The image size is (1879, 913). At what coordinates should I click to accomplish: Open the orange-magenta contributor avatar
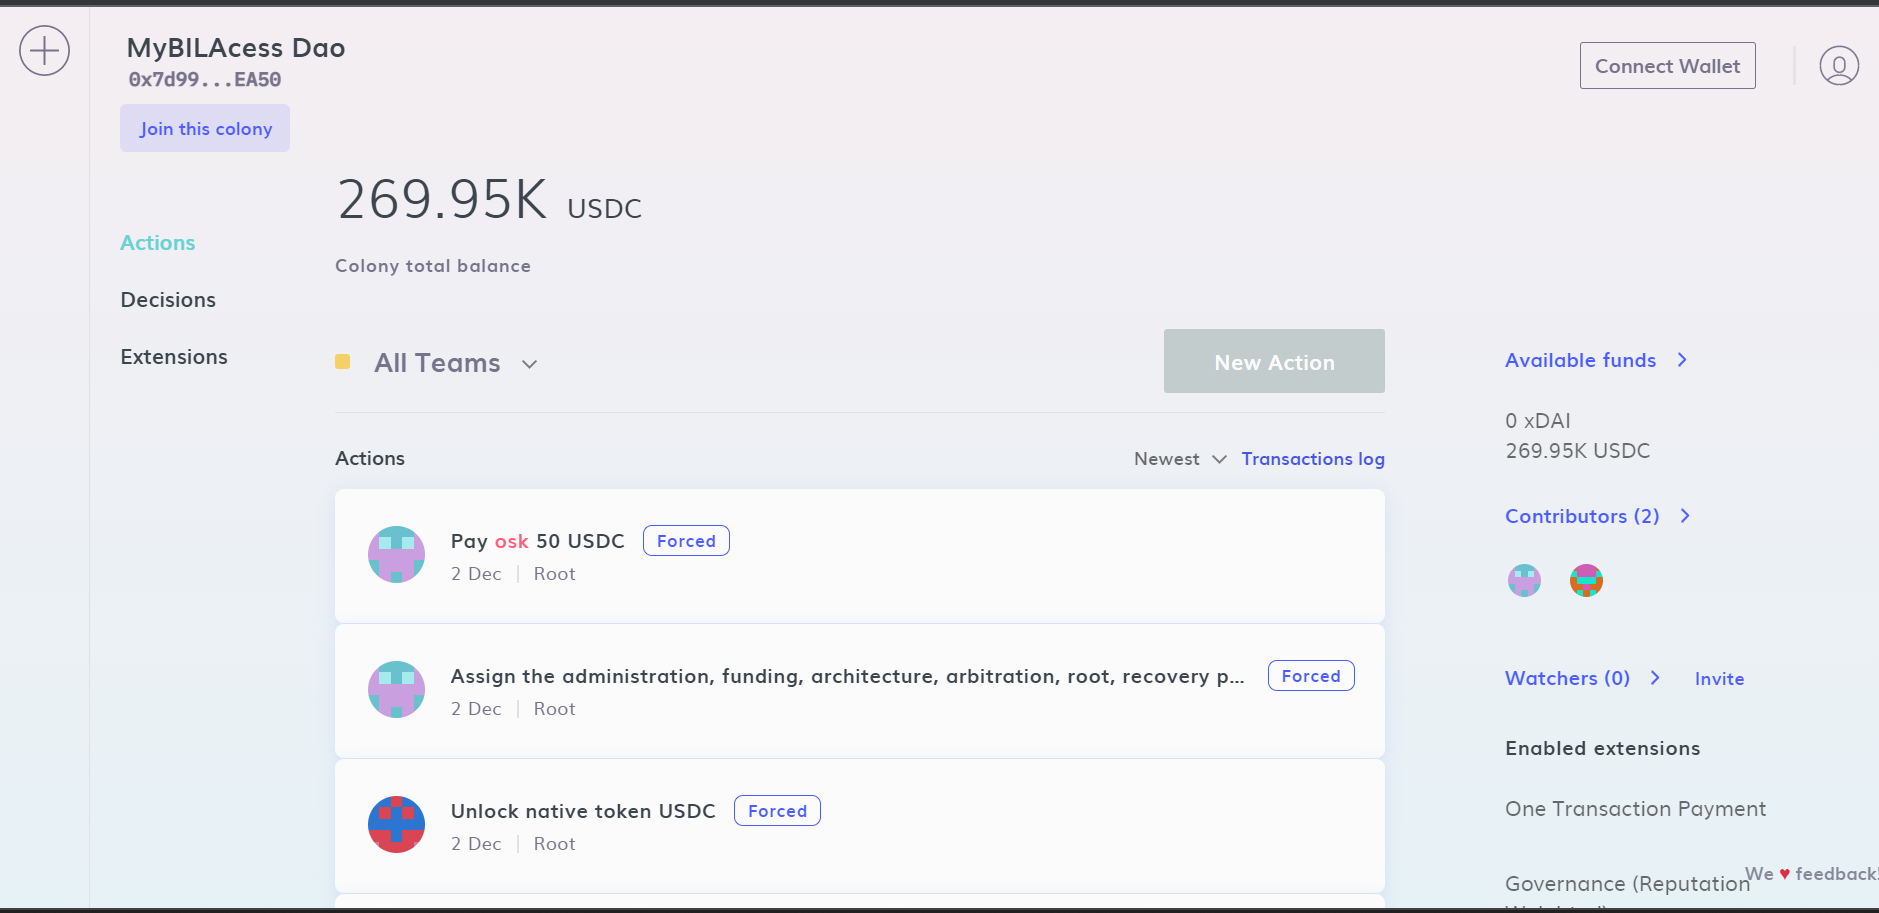[1586, 580]
